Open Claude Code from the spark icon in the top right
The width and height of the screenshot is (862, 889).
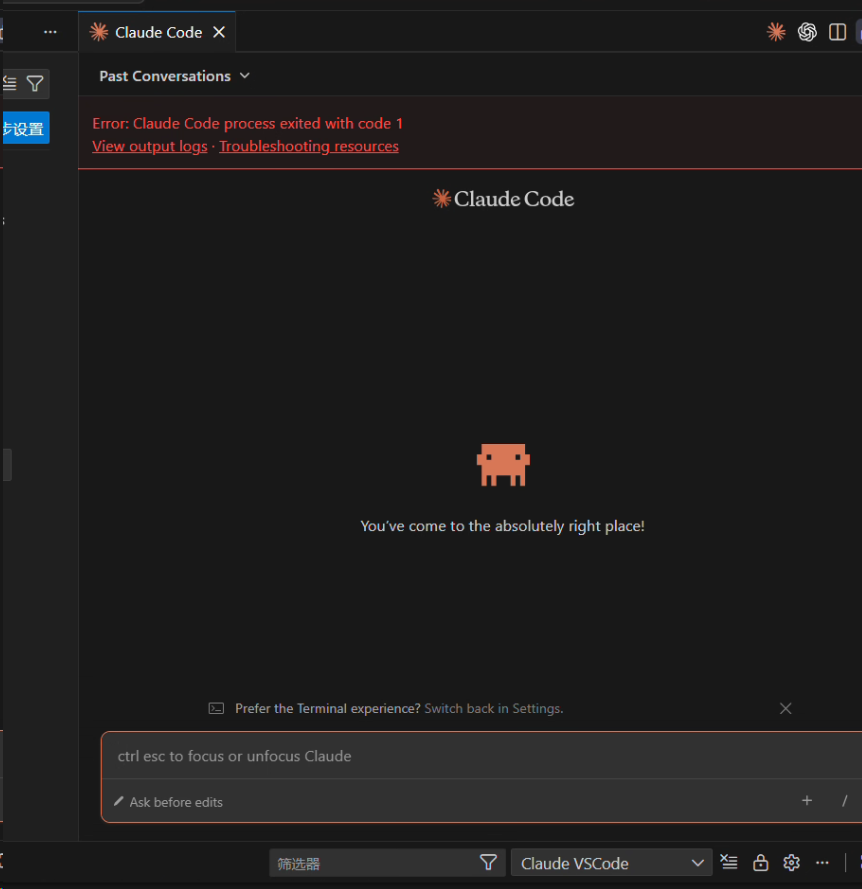pyautogui.click(x=776, y=32)
